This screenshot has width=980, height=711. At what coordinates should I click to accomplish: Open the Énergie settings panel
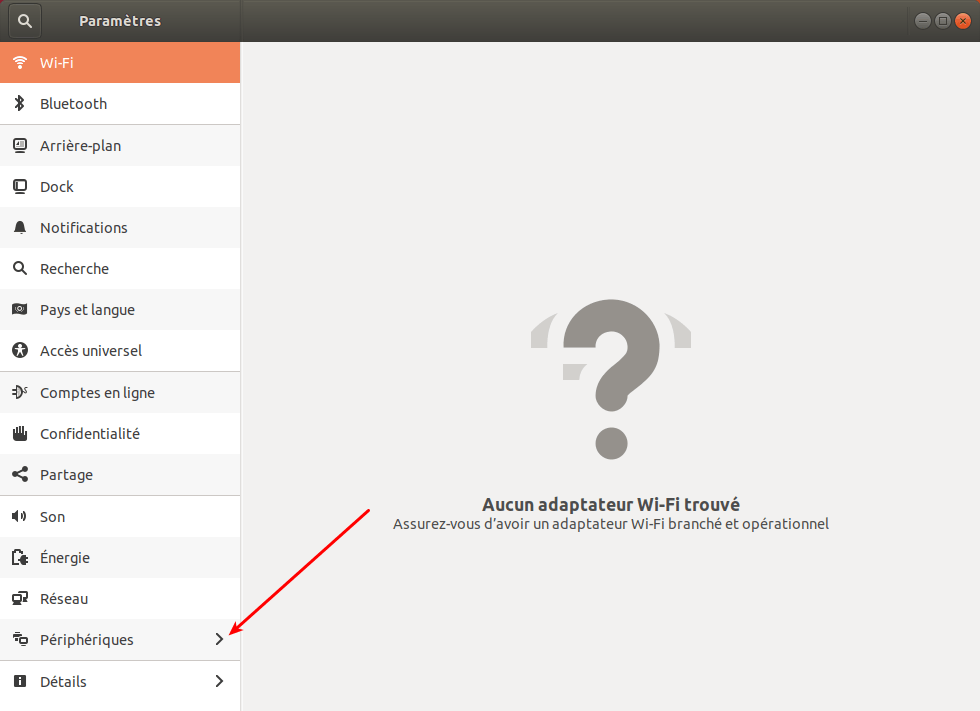(x=65, y=558)
